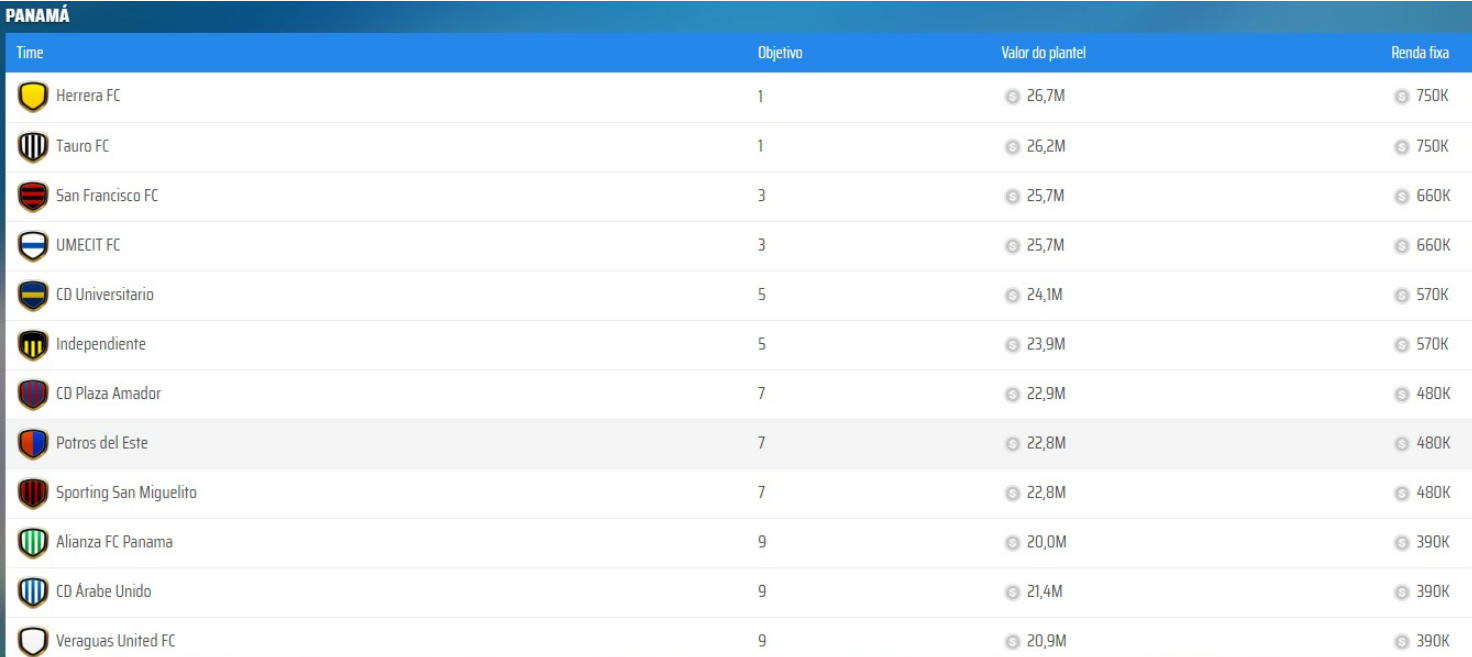The image size is (1472, 657).
Task: Click the 23,9M squad value
Action: tap(1046, 344)
